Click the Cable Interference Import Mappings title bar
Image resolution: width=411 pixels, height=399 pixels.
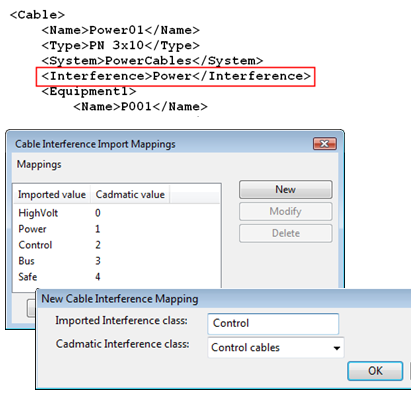click(x=160, y=144)
